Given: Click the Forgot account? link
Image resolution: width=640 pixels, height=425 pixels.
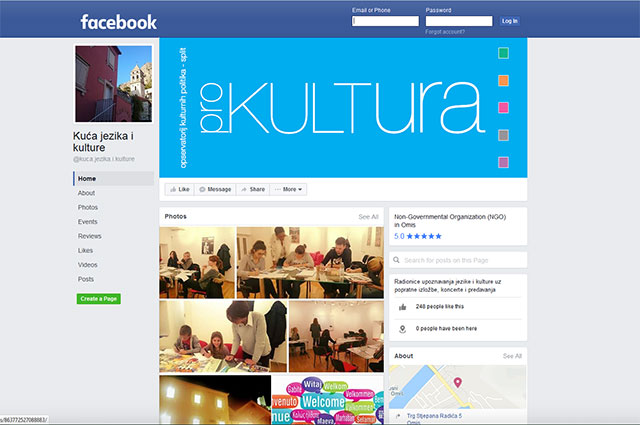Looking at the screenshot, I should tap(445, 32).
